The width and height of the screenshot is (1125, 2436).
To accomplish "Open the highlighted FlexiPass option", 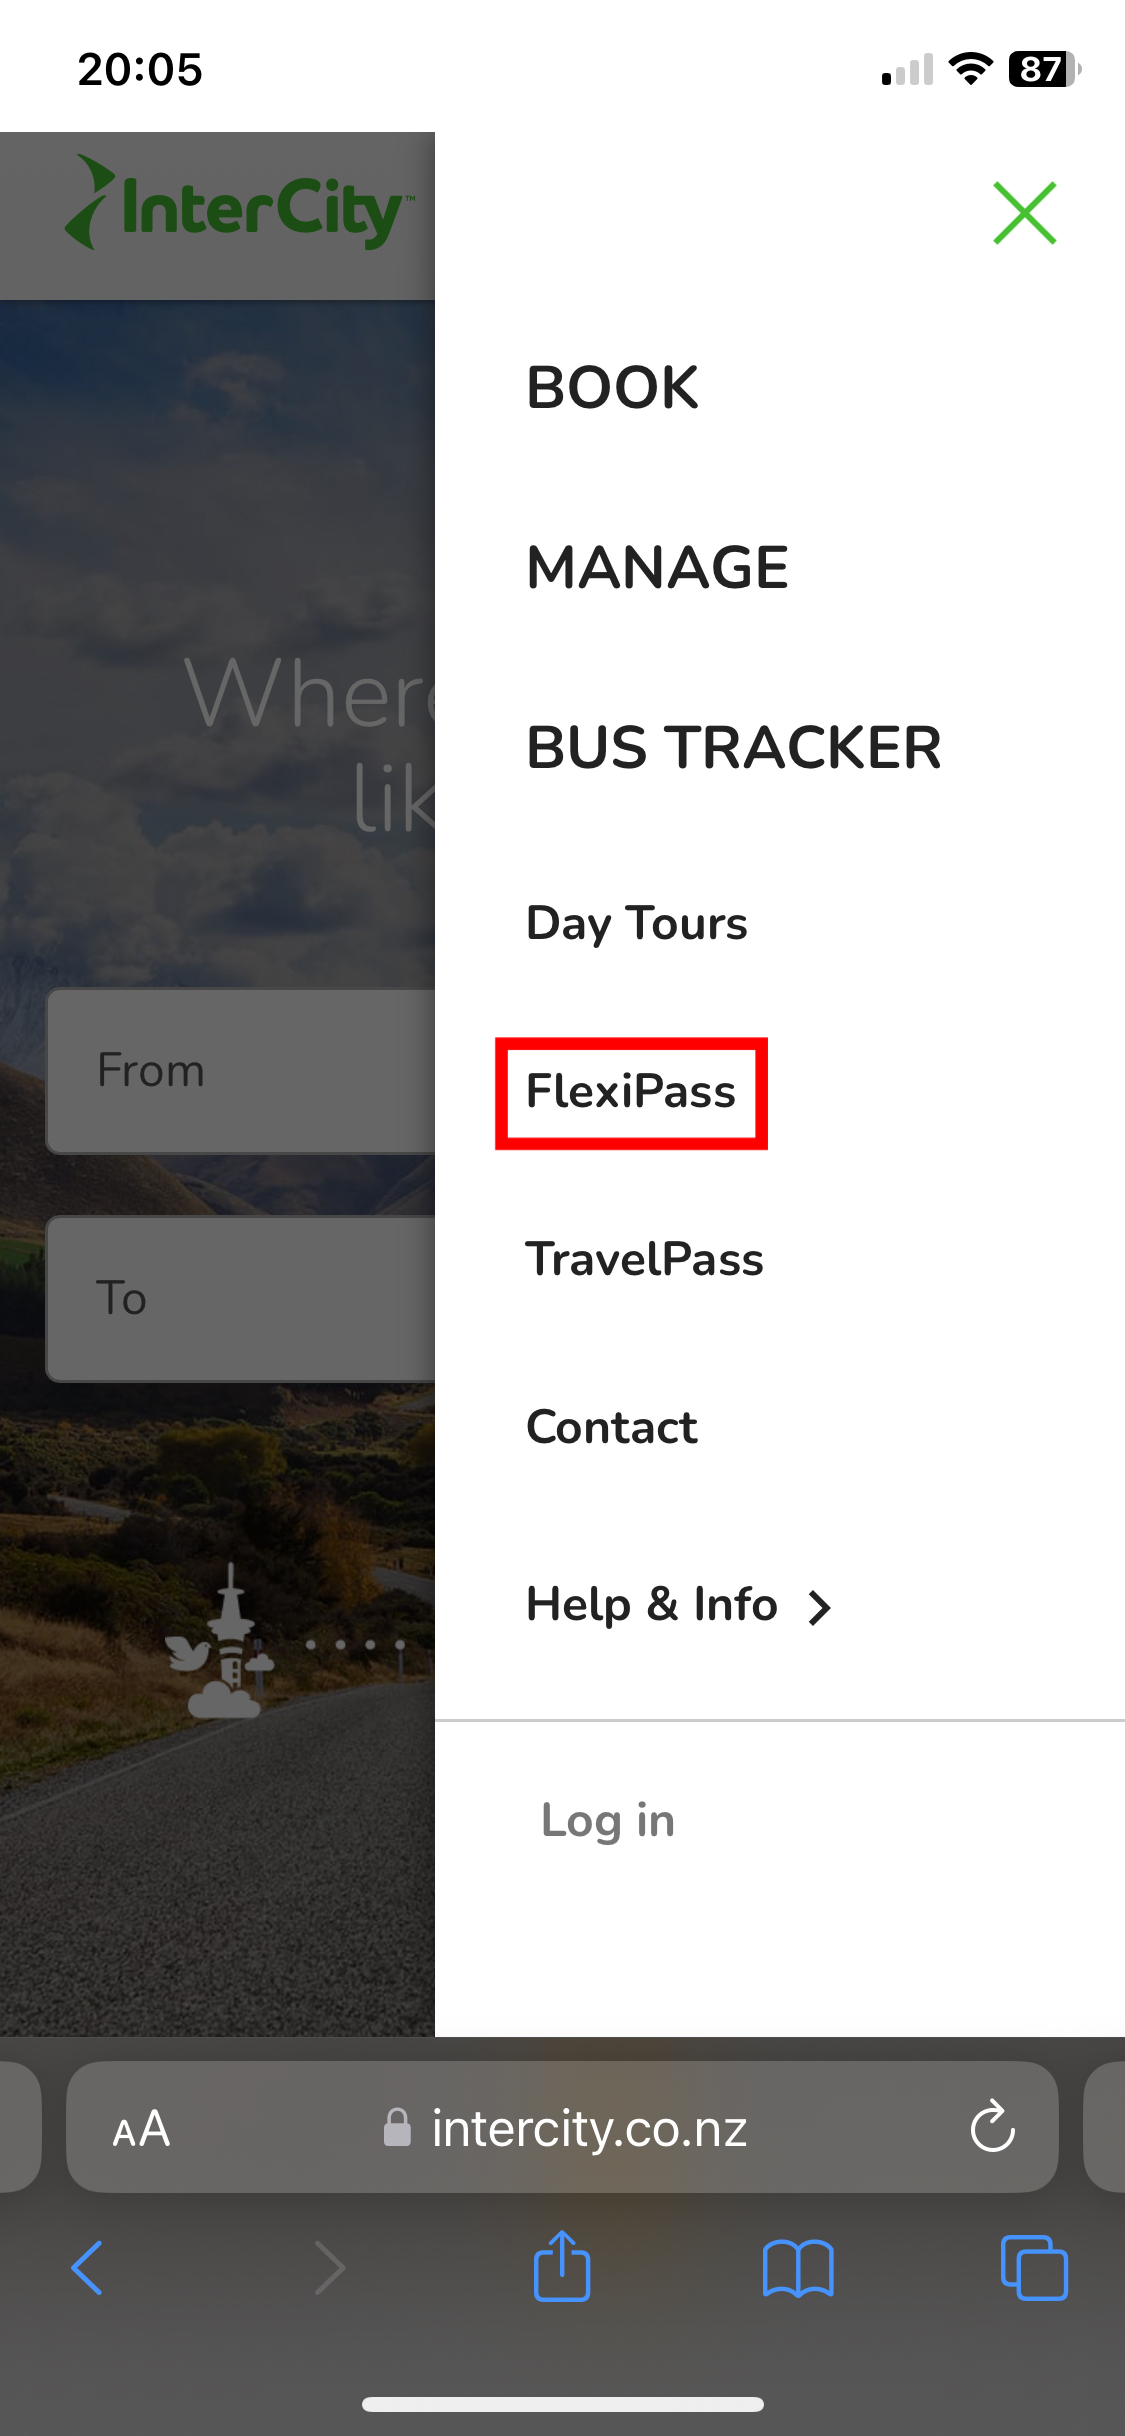I will pyautogui.click(x=631, y=1093).
